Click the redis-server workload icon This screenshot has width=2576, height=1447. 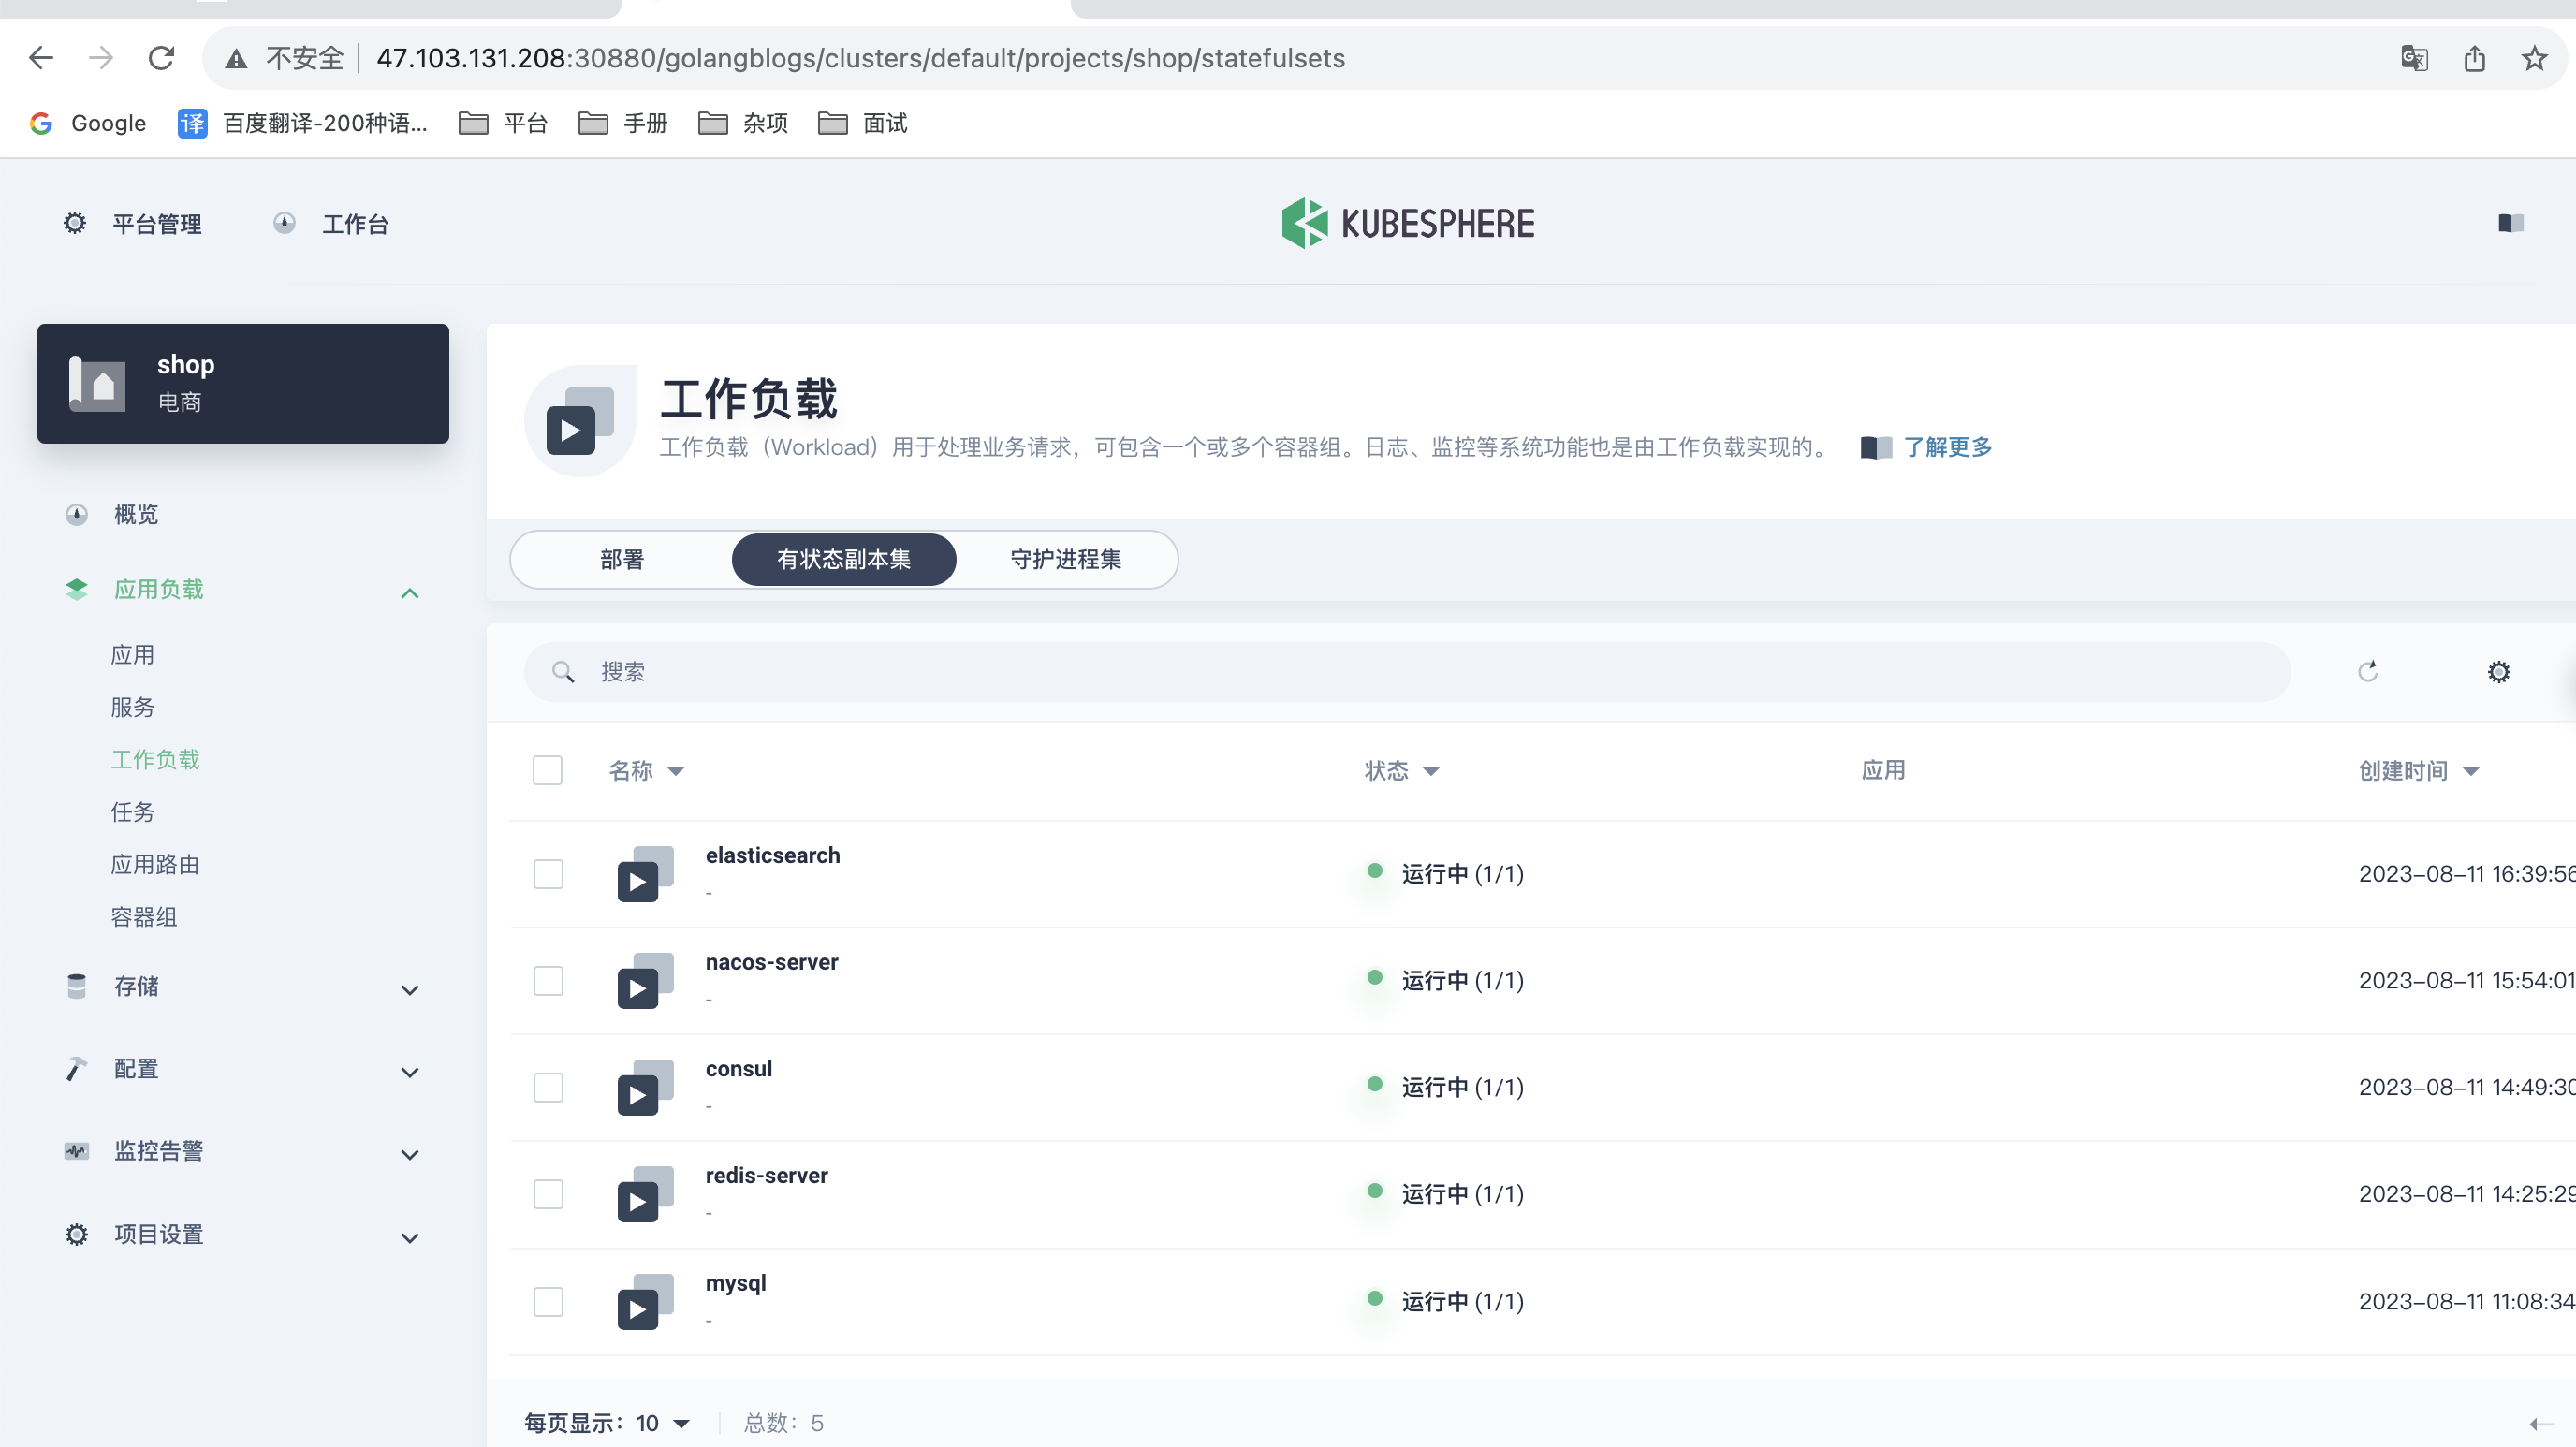645,1194
